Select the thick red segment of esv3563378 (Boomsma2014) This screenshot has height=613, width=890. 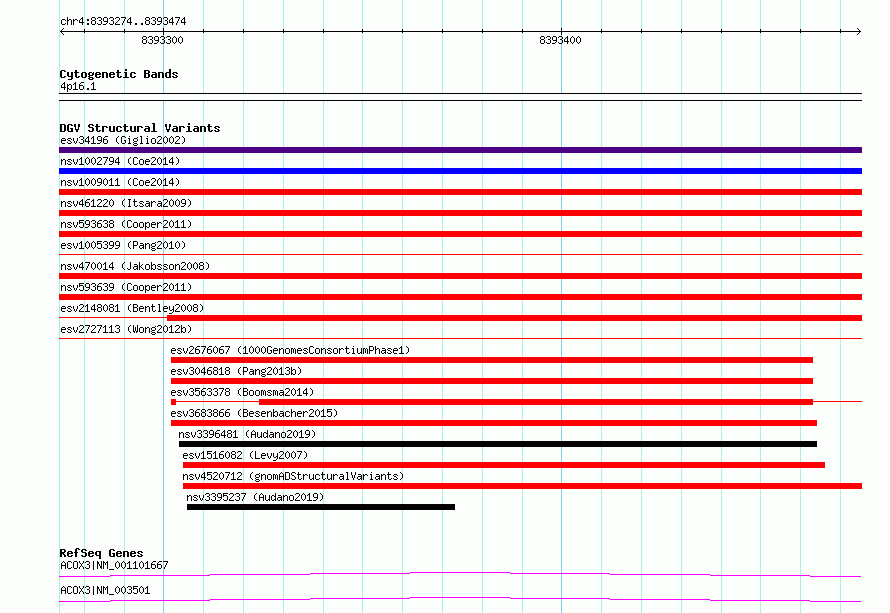(x=536, y=402)
